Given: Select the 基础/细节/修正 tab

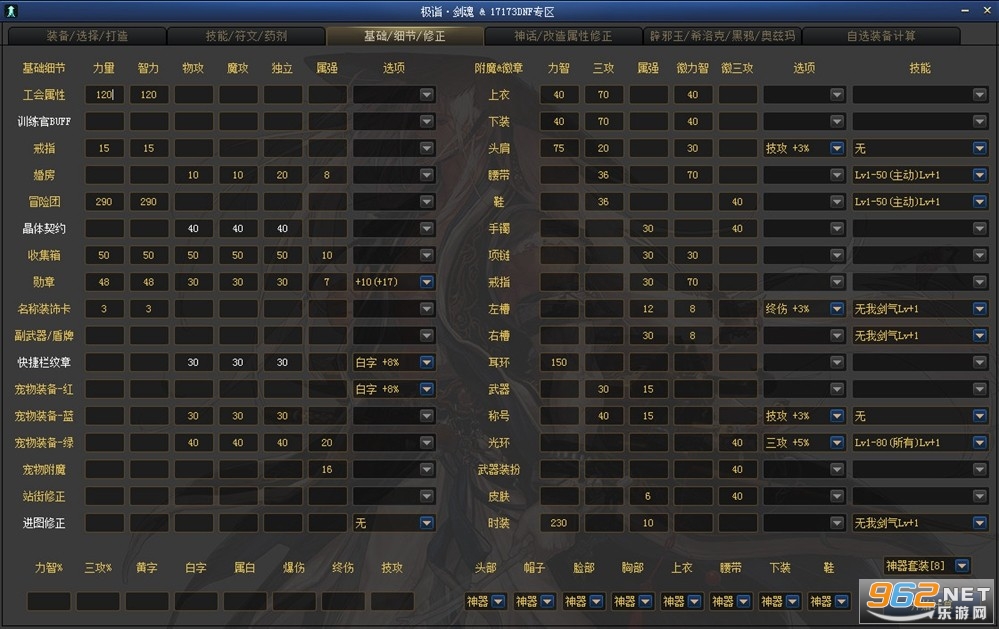Looking at the screenshot, I should click(x=405, y=36).
